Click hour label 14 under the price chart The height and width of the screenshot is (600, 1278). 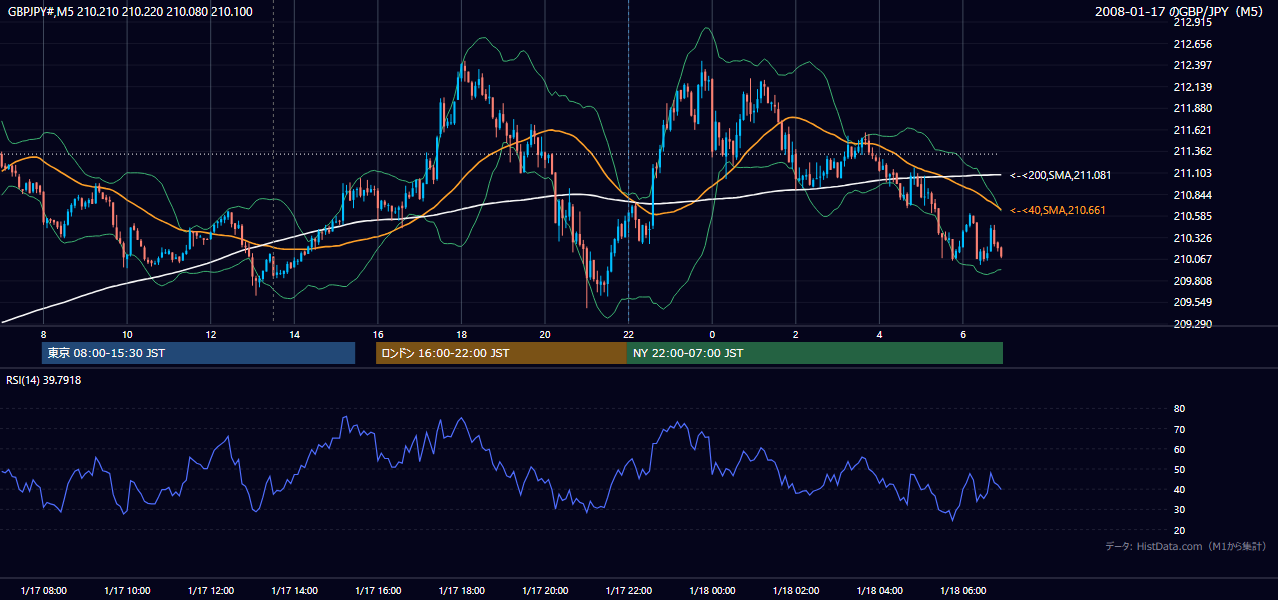click(294, 334)
